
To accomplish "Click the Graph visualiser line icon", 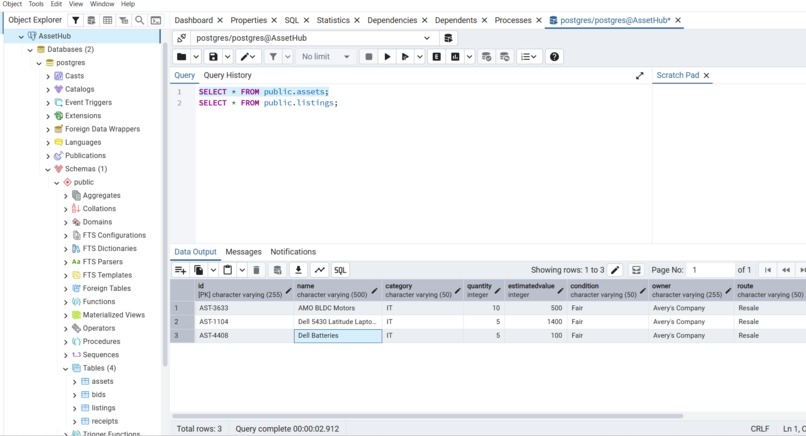I will tap(320, 270).
